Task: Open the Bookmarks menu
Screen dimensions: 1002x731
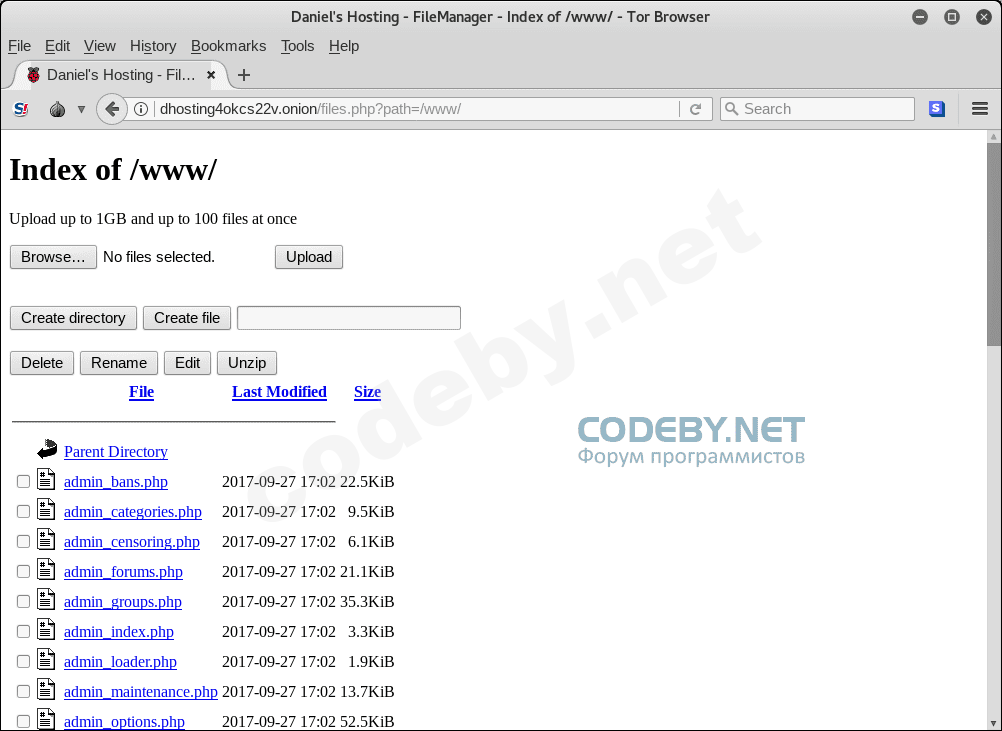Action: pyautogui.click(x=228, y=46)
